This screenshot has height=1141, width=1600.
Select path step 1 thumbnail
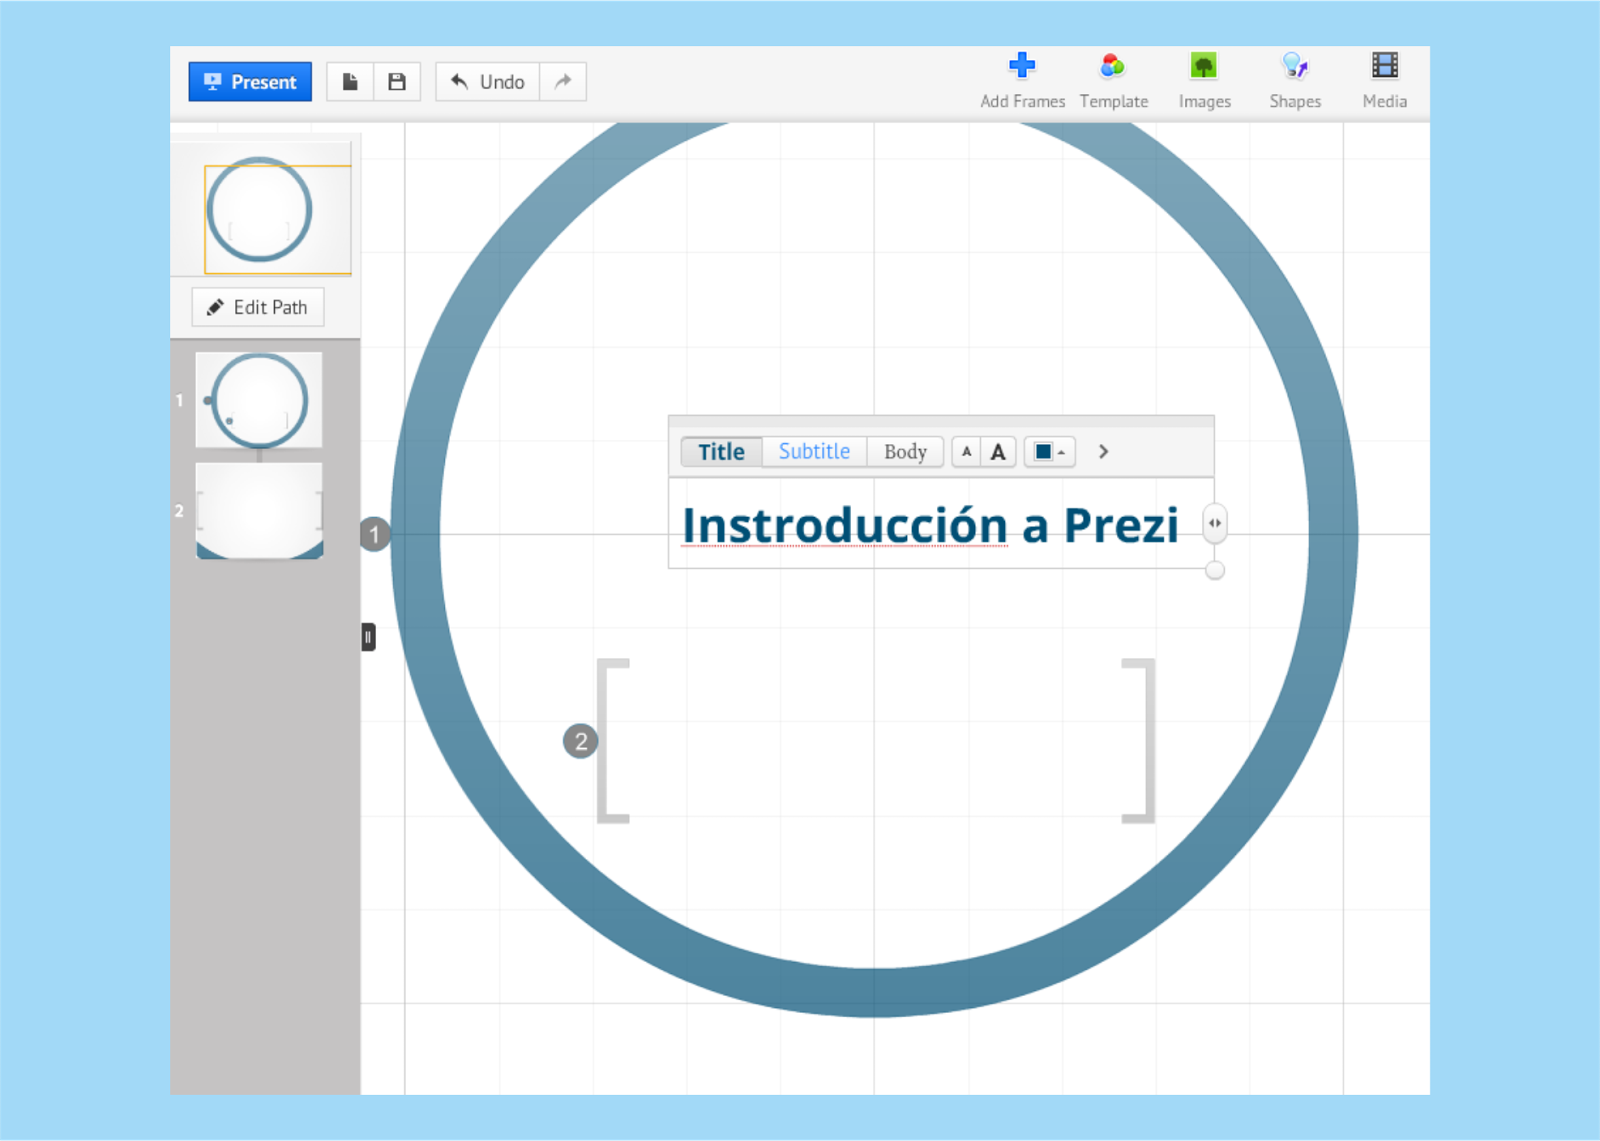(259, 400)
